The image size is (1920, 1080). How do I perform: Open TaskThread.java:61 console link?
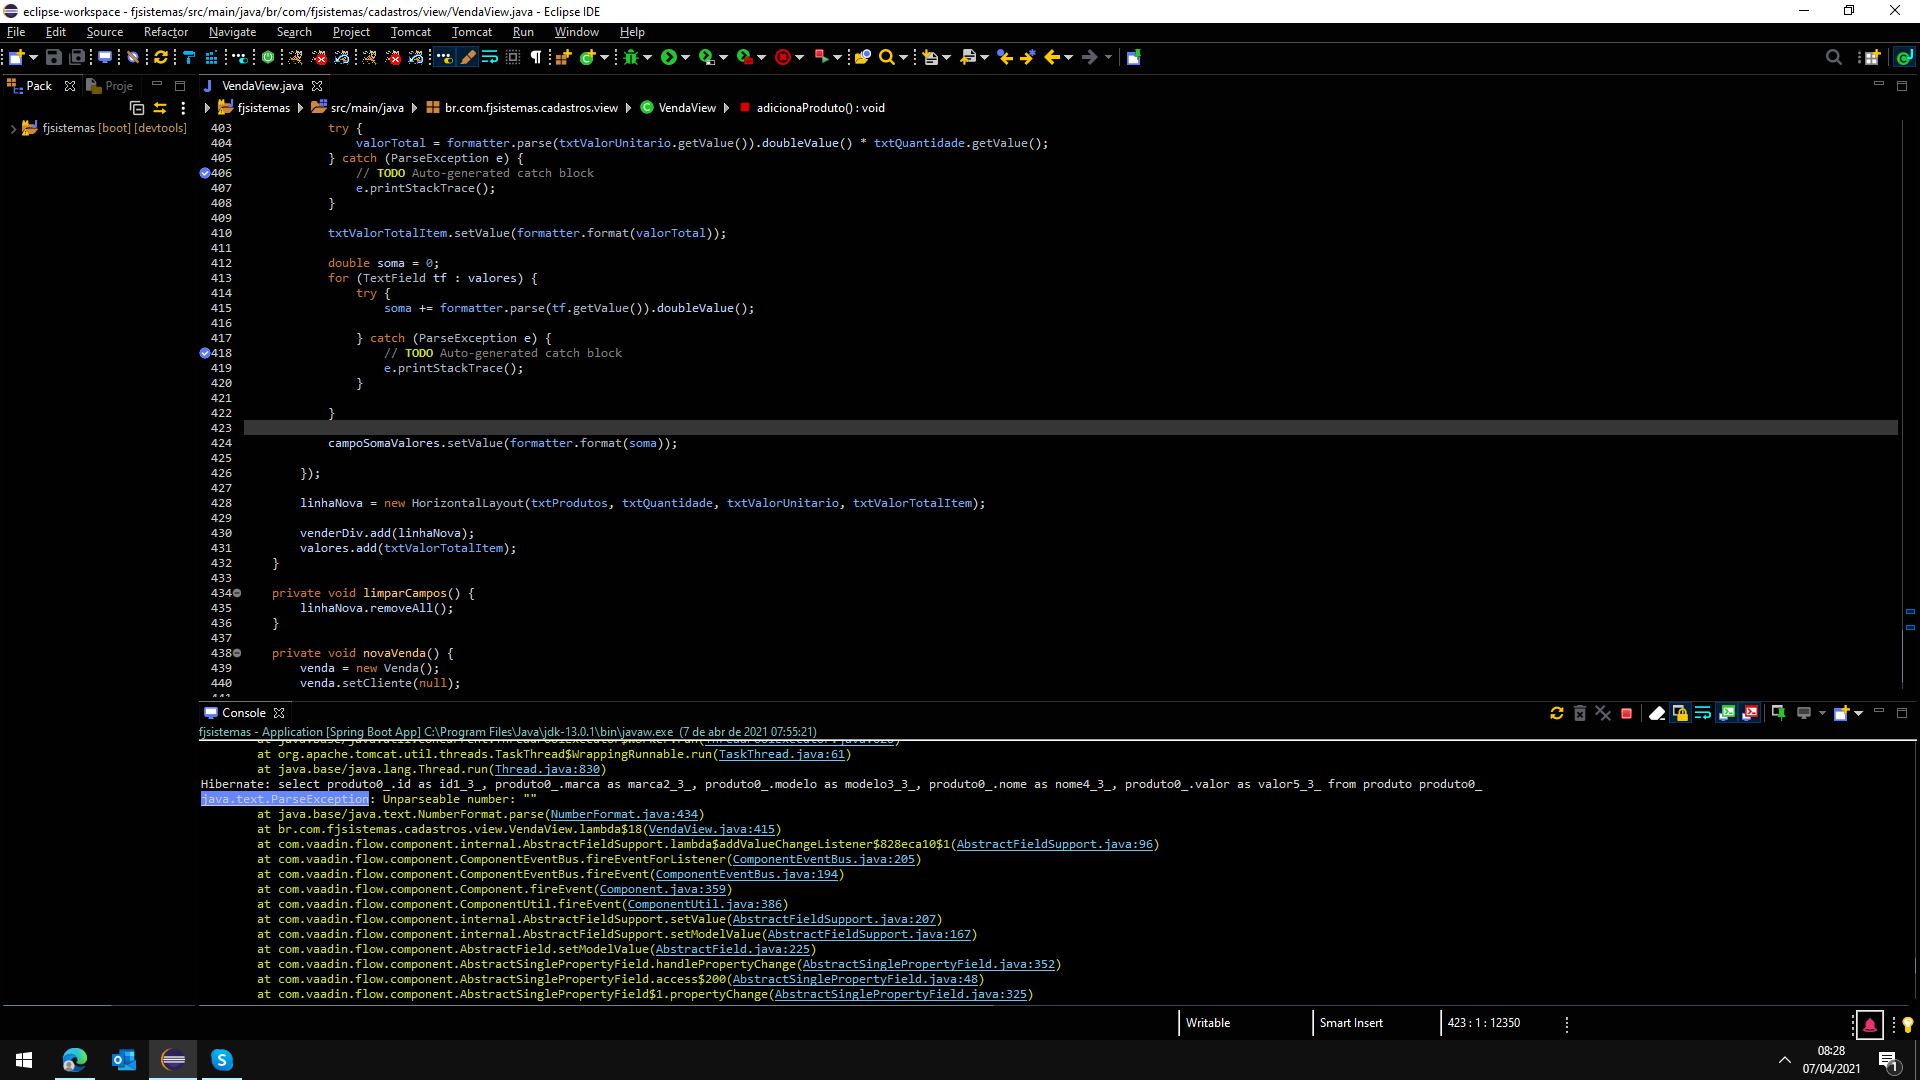[782, 754]
